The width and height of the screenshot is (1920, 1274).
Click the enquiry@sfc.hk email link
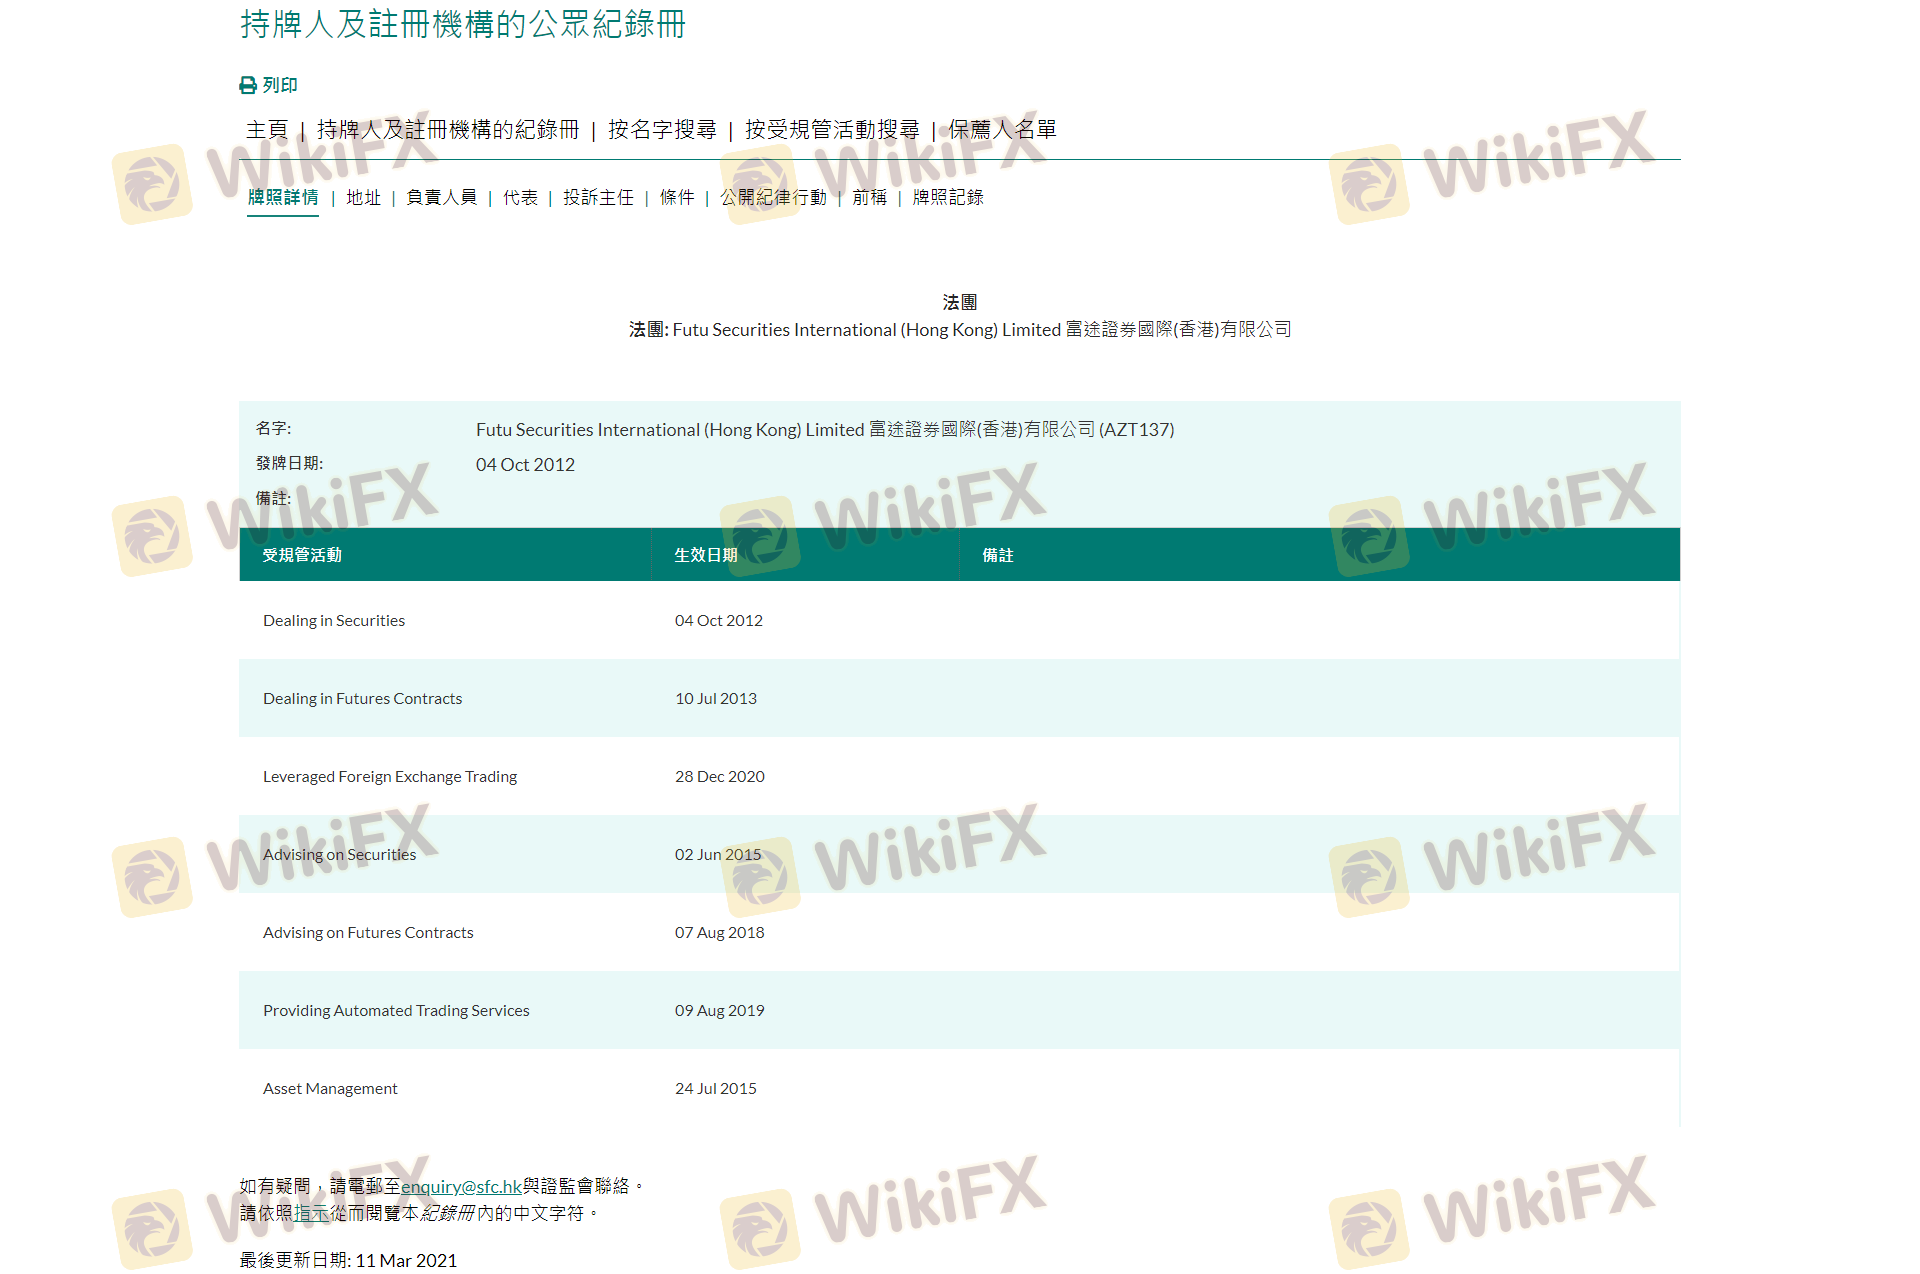pyautogui.click(x=461, y=1187)
